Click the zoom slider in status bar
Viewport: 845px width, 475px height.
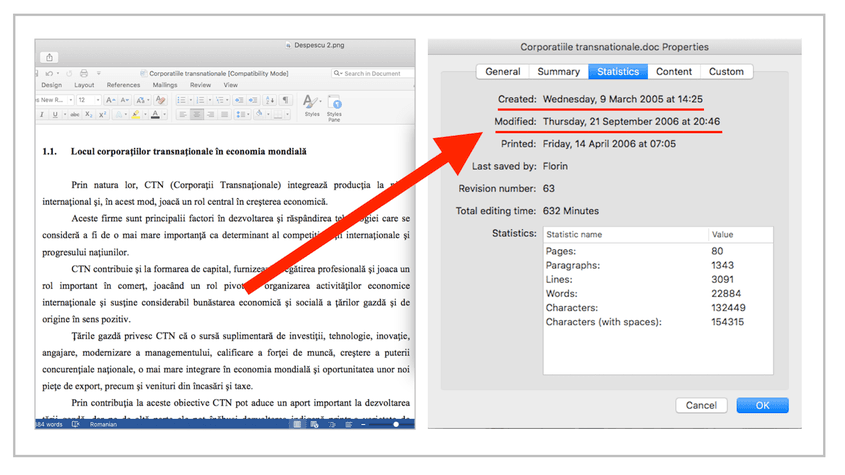pyautogui.click(x=380, y=424)
